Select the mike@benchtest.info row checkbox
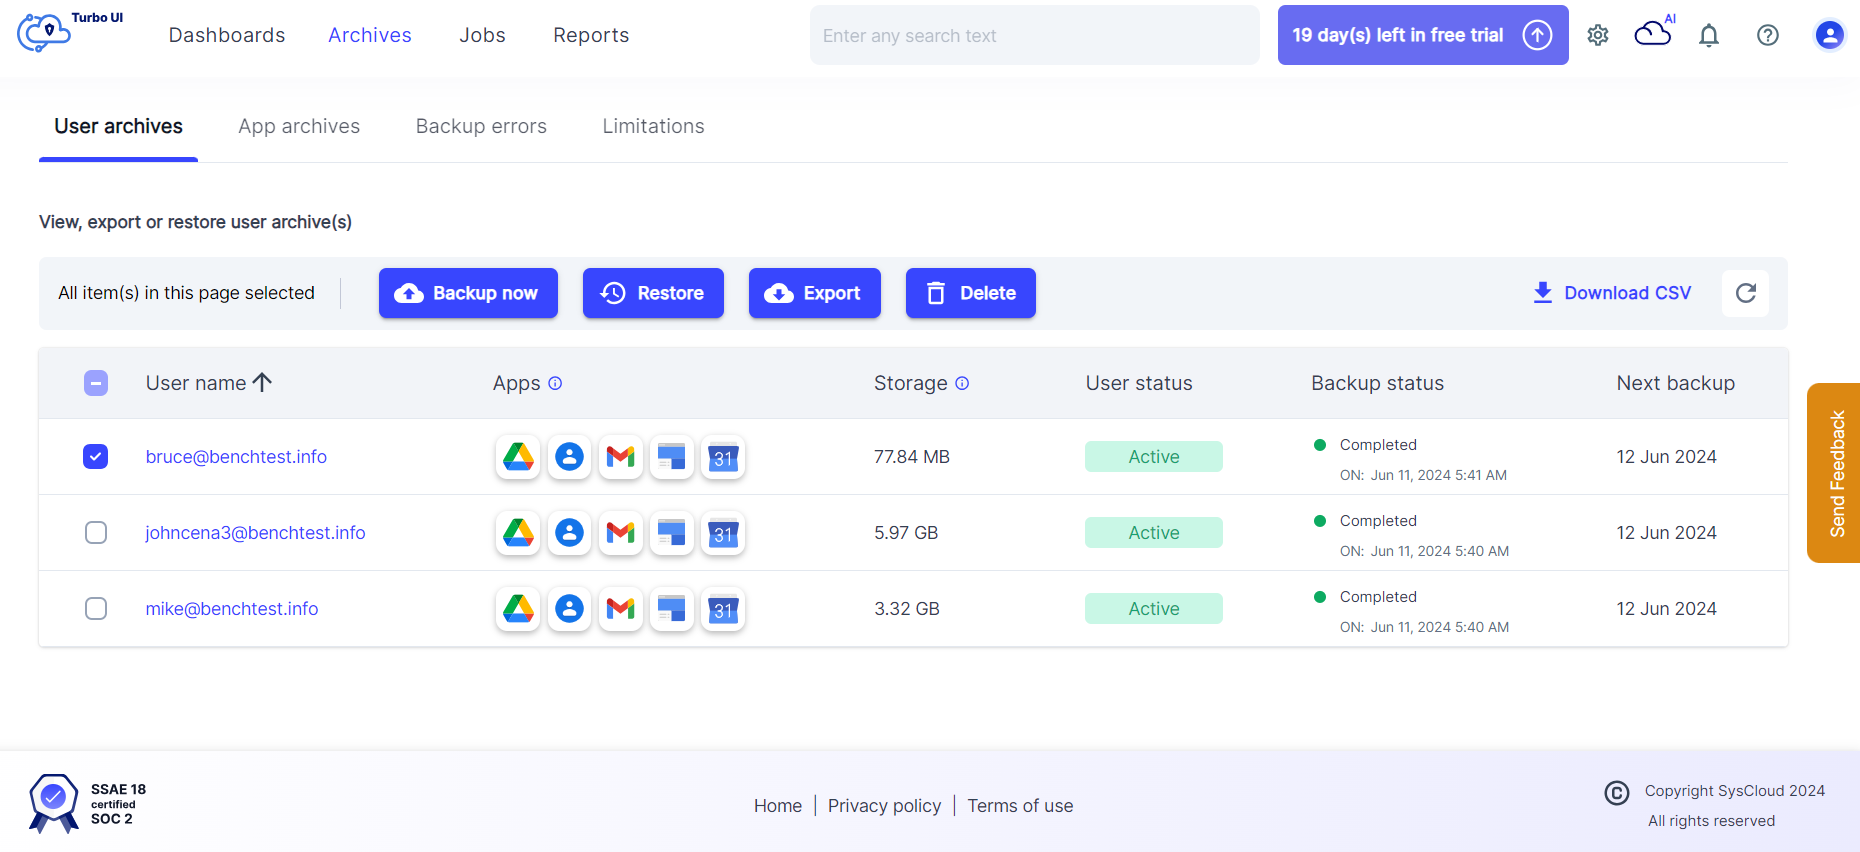The height and width of the screenshot is (852, 1860). point(96,609)
